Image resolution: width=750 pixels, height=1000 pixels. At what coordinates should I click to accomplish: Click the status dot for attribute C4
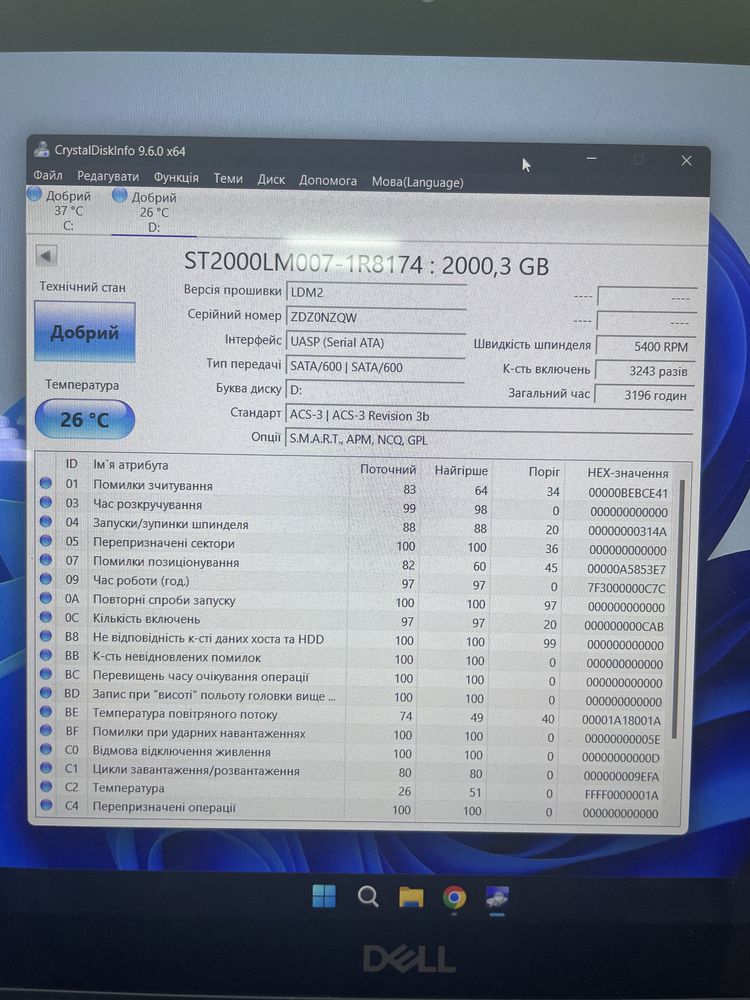tap(45, 805)
